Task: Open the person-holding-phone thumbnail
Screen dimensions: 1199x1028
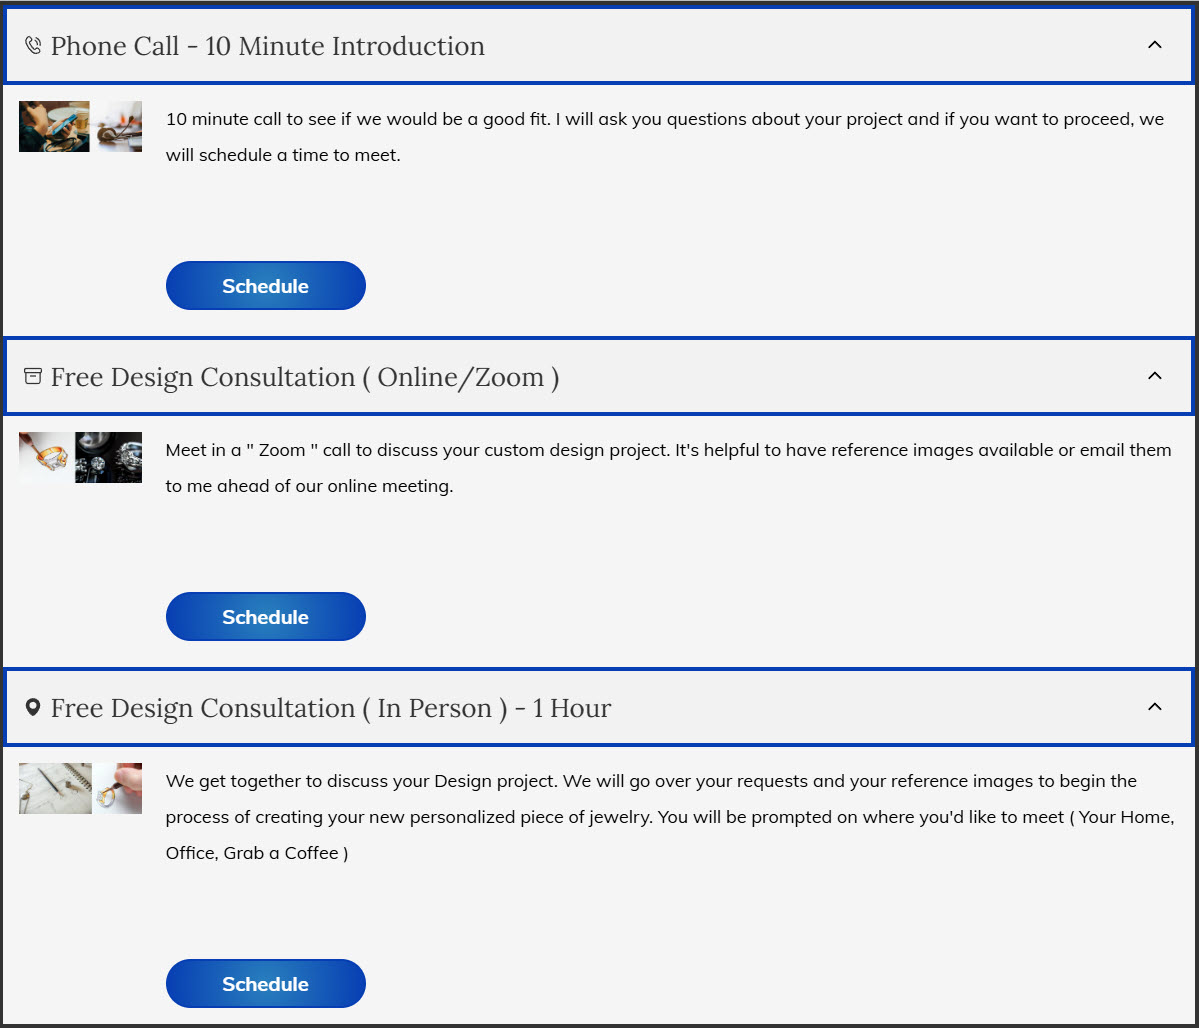Action: click(54, 126)
